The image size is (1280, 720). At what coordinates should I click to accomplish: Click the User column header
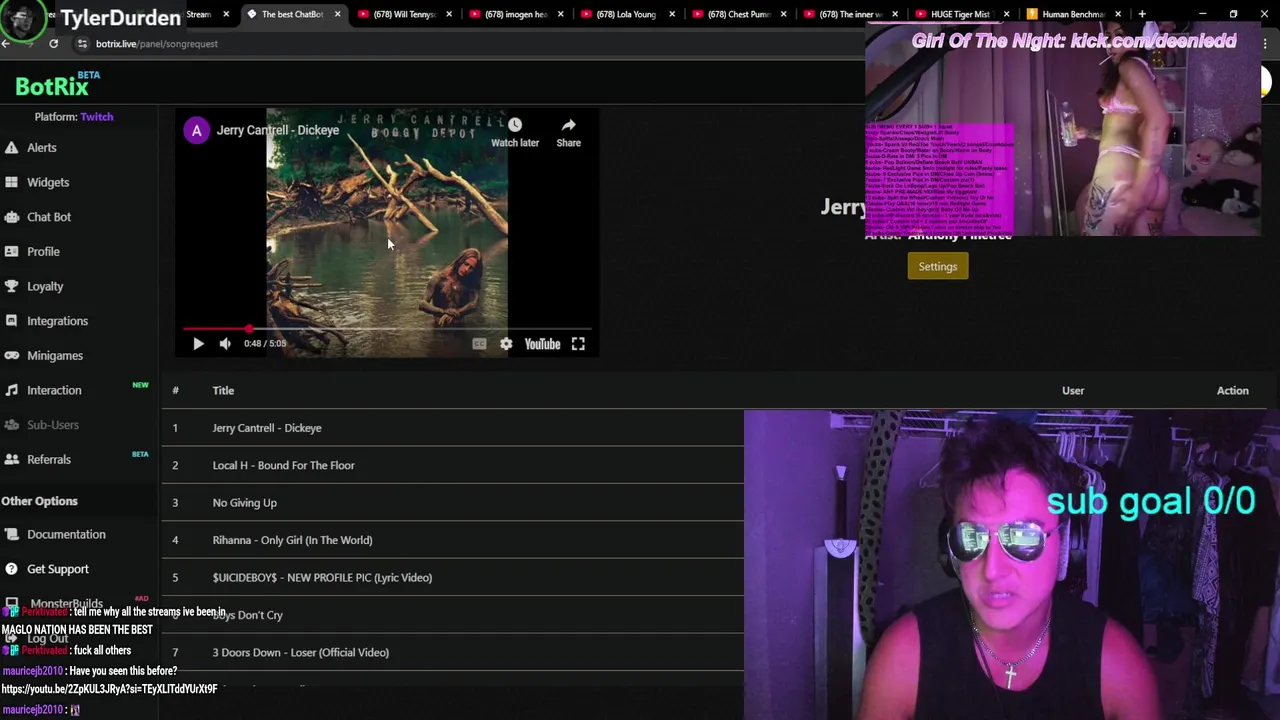[1073, 391]
